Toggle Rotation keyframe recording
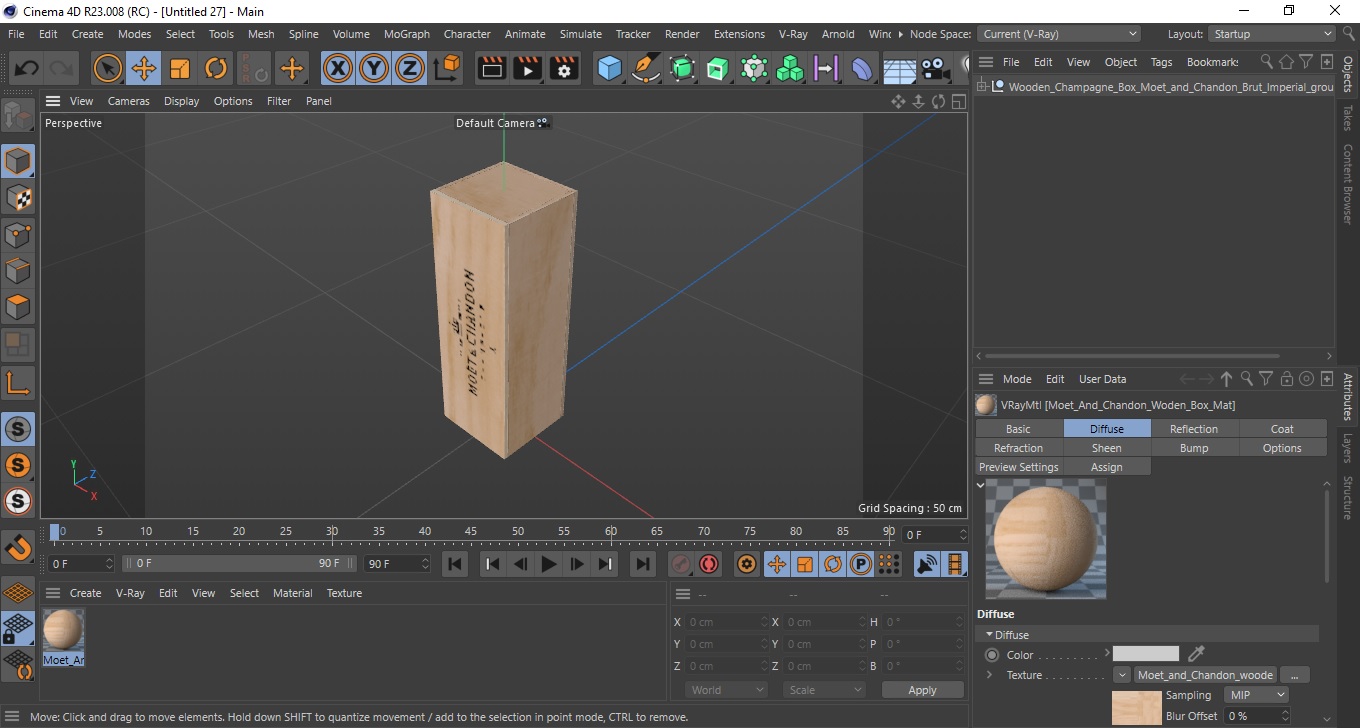This screenshot has width=1360, height=728. click(832, 564)
